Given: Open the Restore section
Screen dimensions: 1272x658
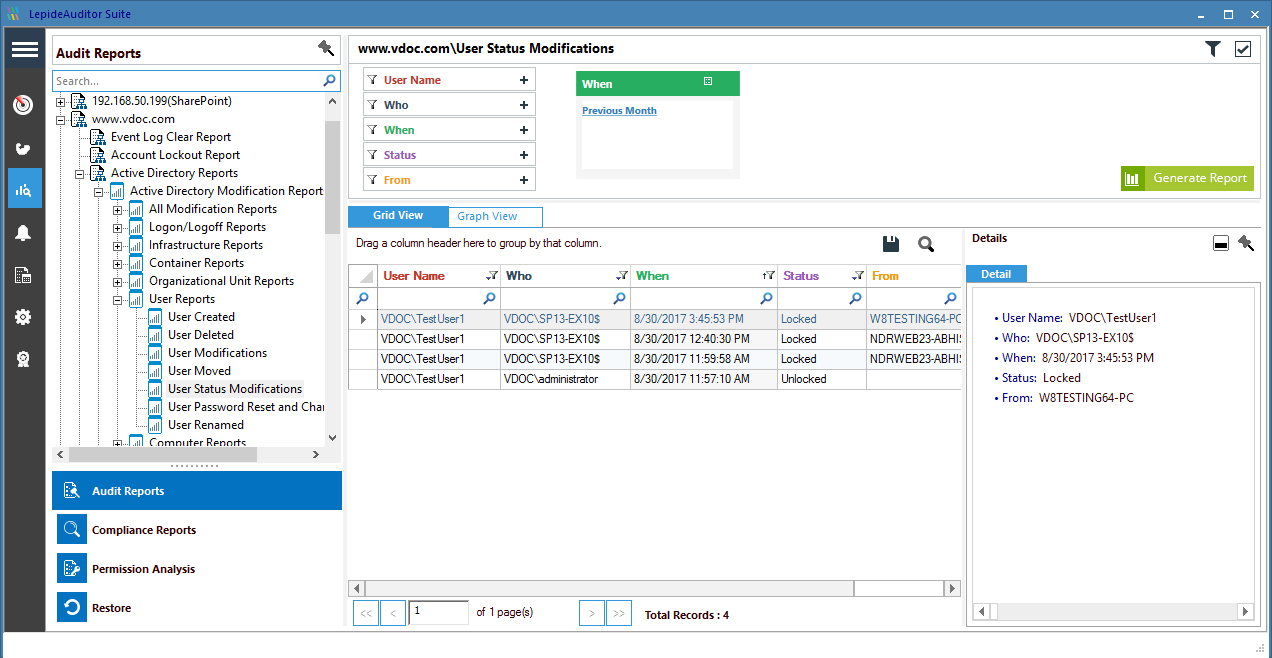Looking at the screenshot, I should click(x=197, y=608).
